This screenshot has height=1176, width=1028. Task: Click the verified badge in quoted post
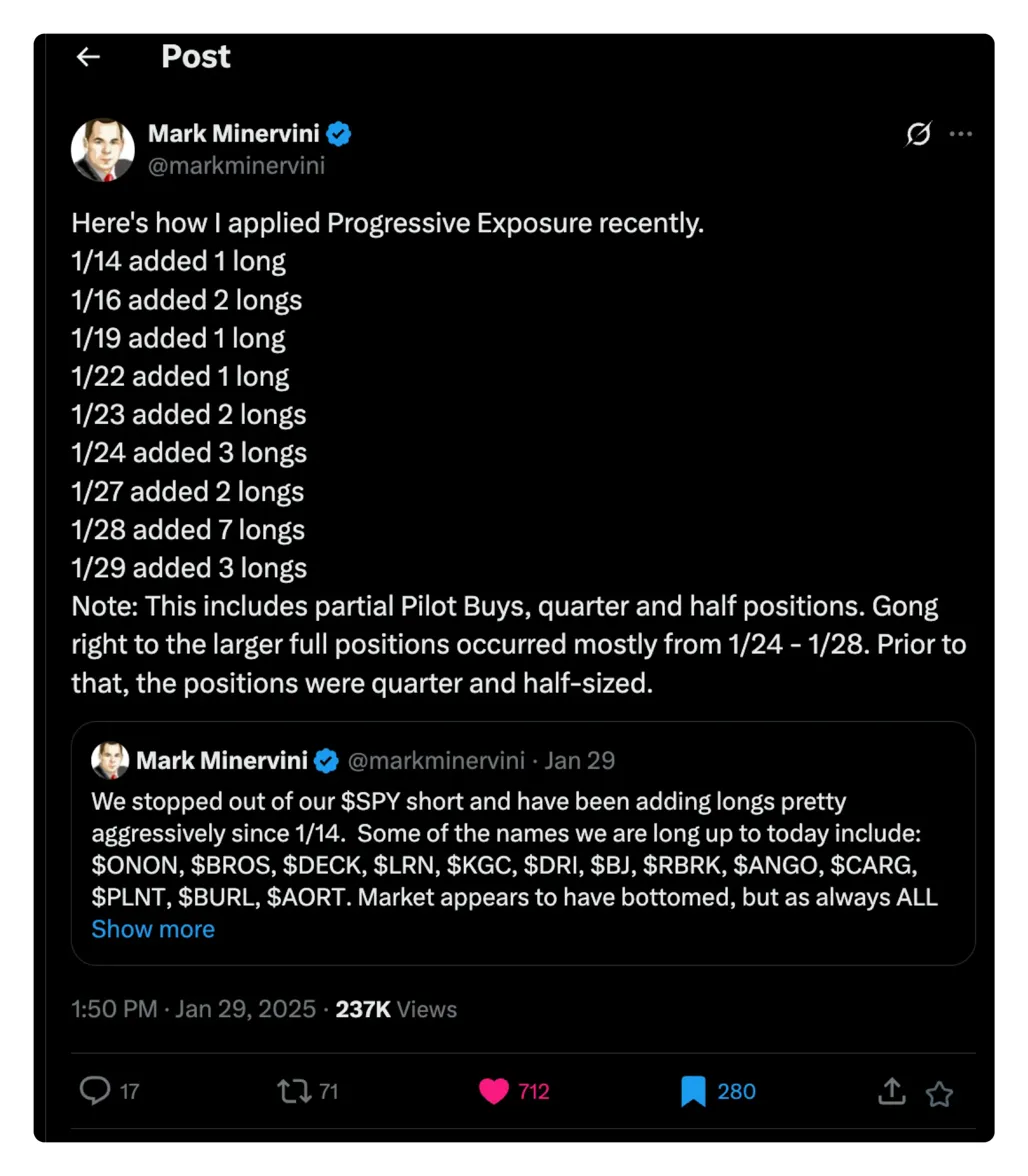point(326,761)
